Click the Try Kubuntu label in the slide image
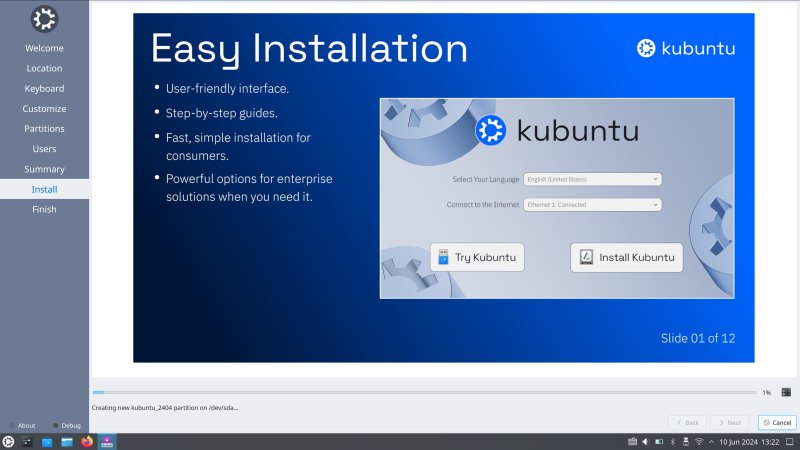 (x=485, y=257)
